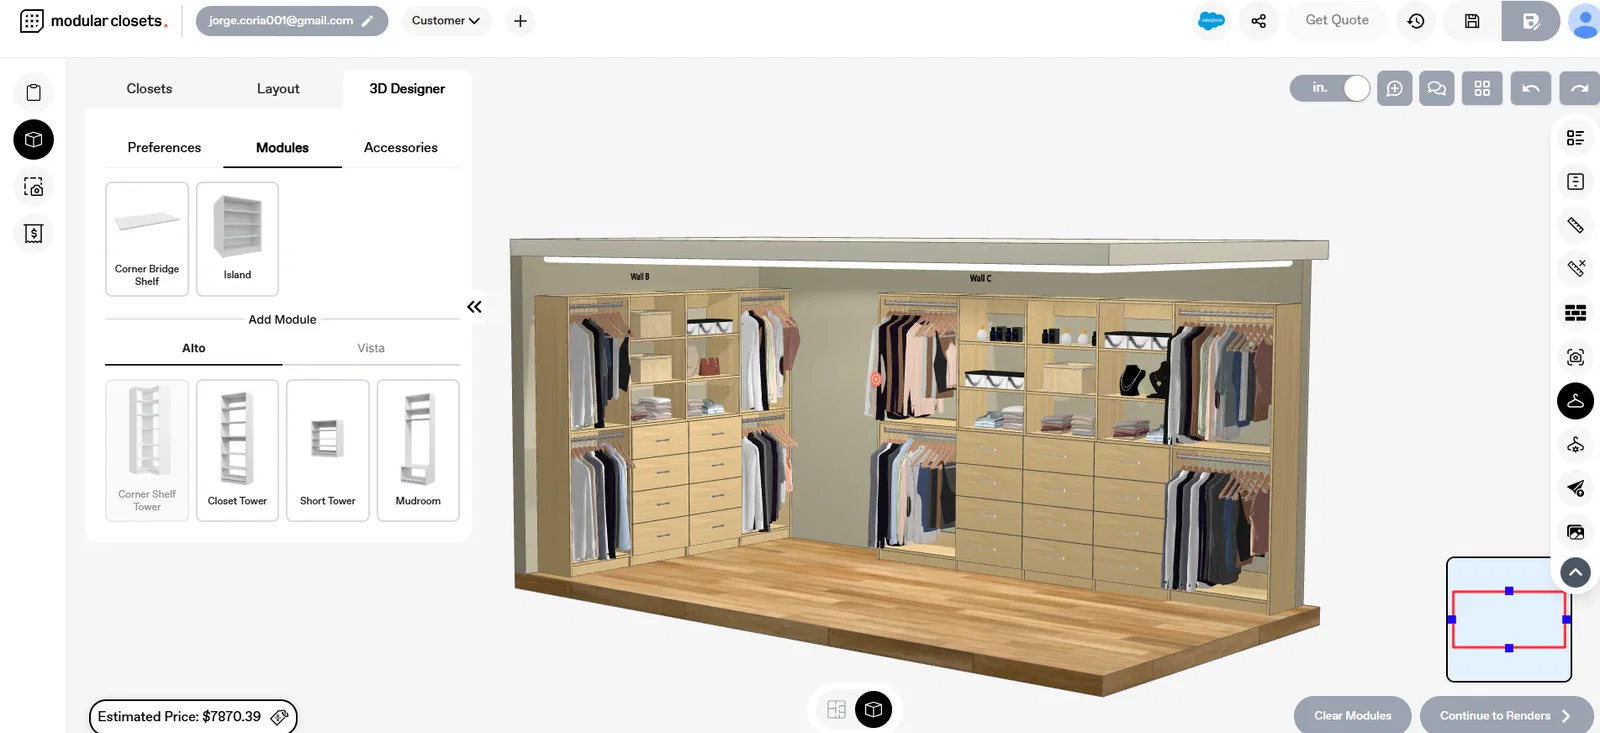The width and height of the screenshot is (1600, 733).
Task: Redo the last action
Action: coord(1580,88)
